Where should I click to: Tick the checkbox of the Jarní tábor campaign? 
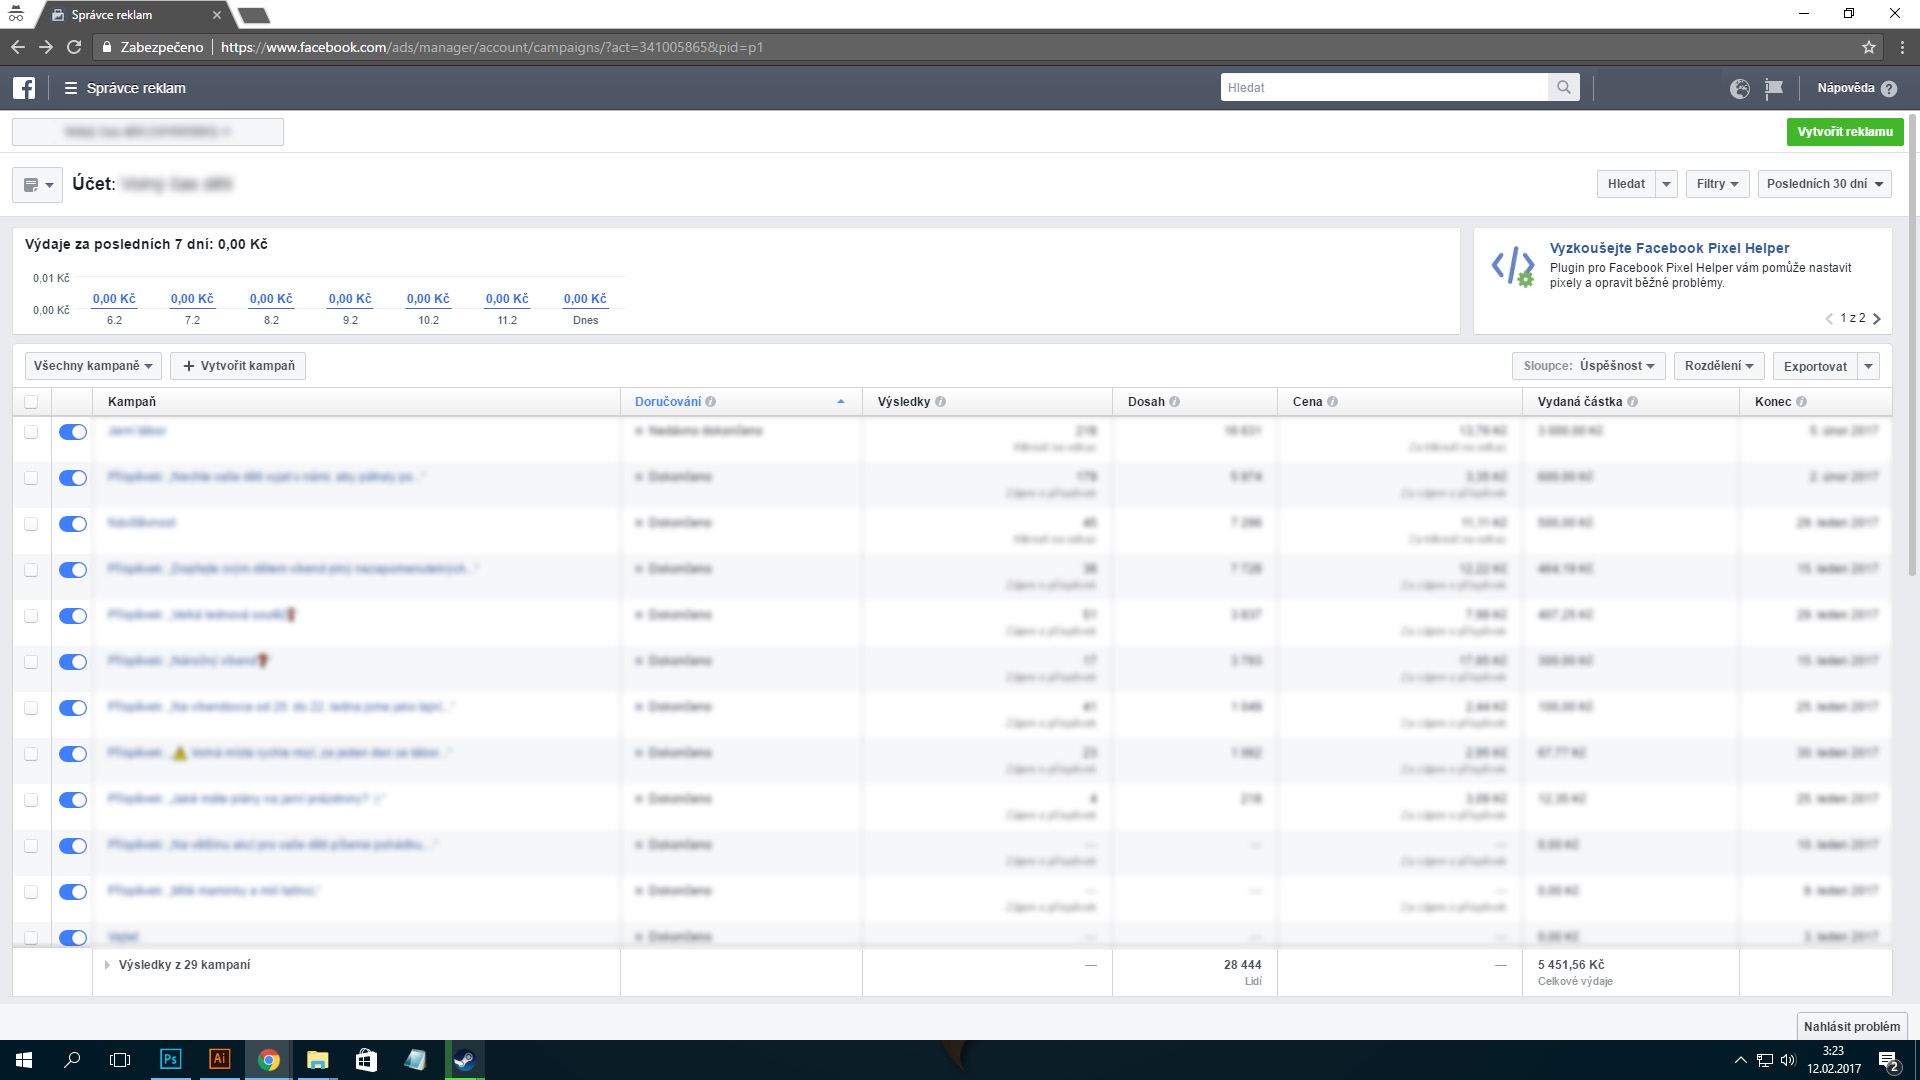pyautogui.click(x=31, y=432)
